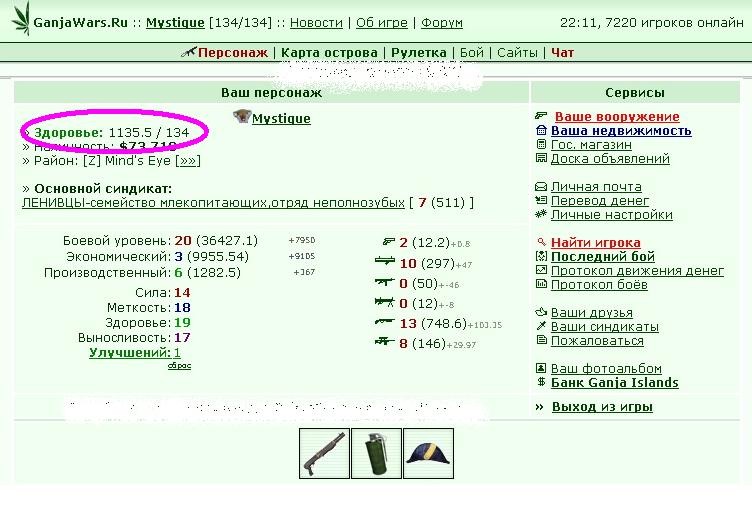The image size is (752, 512).
Task: Open Личные настройки link
Action: (x=611, y=214)
